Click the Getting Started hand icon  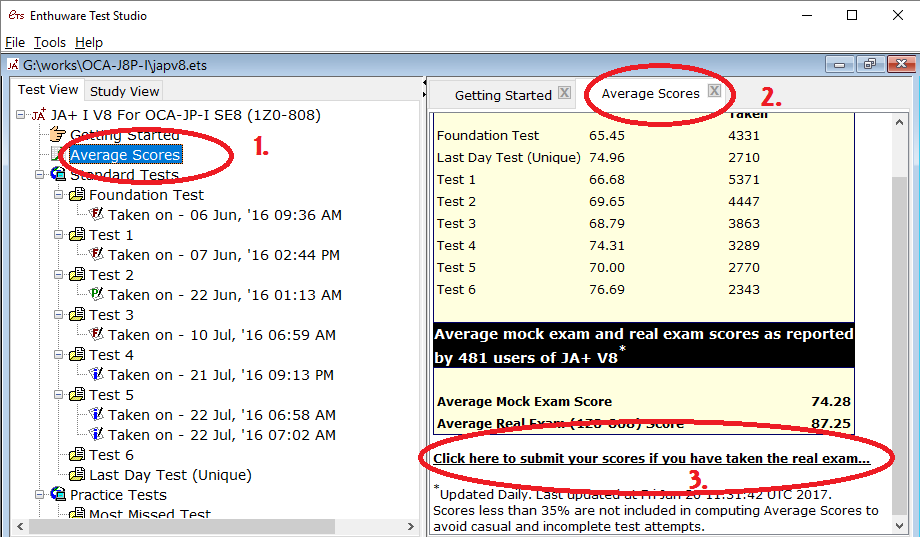58,135
